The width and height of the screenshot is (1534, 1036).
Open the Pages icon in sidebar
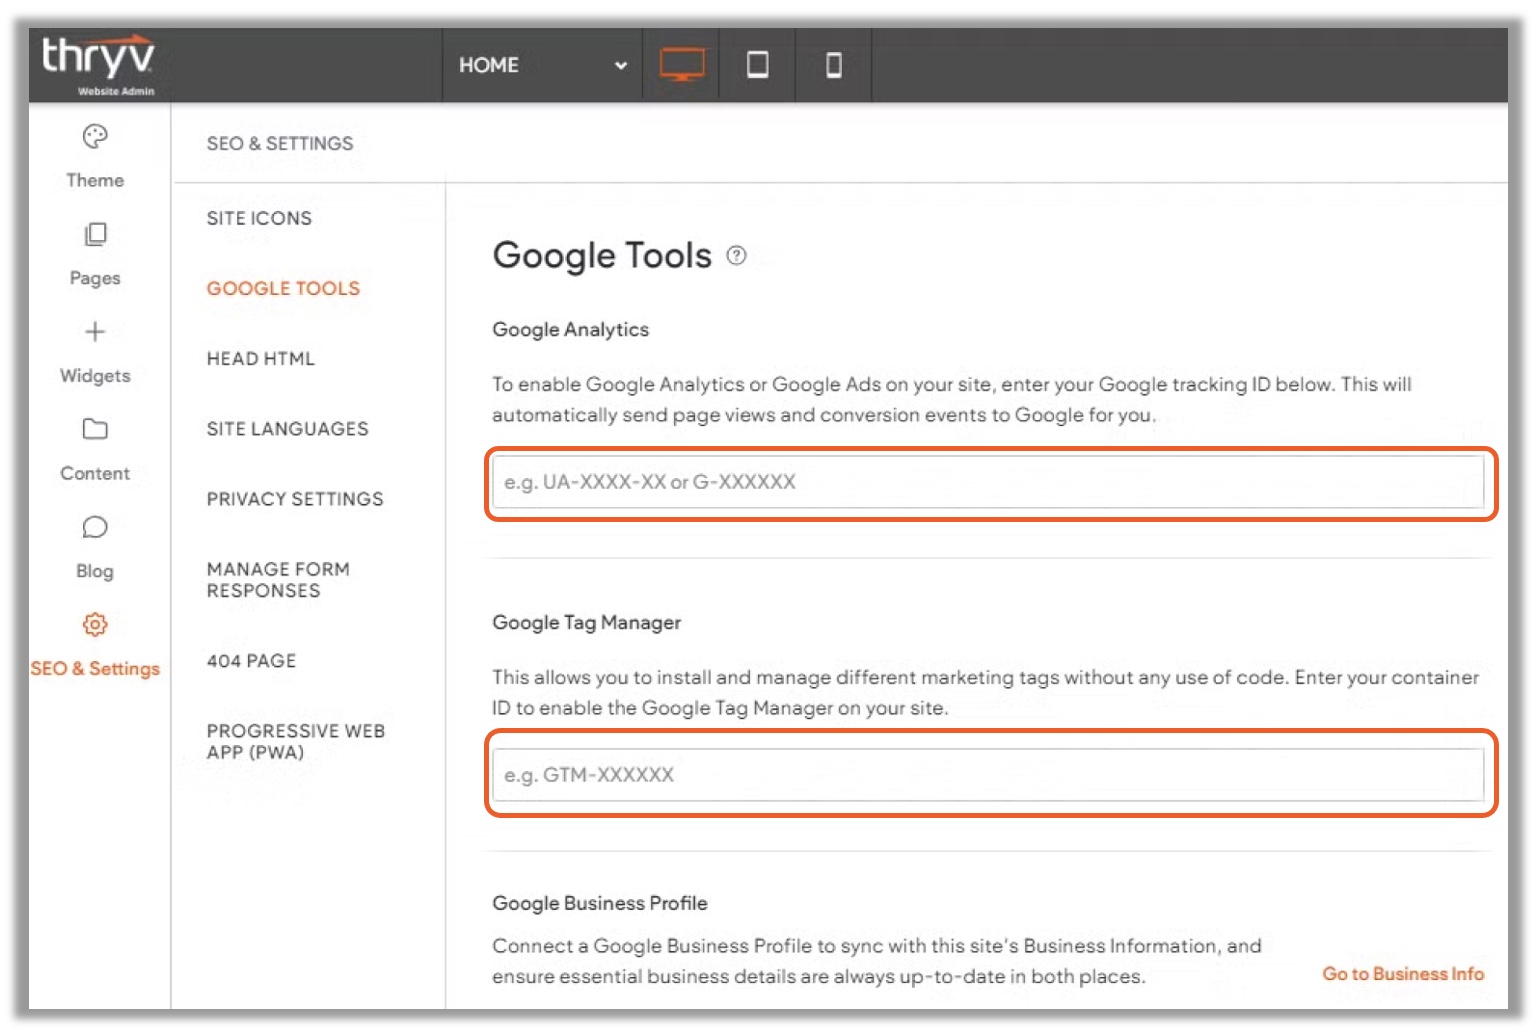(x=95, y=234)
